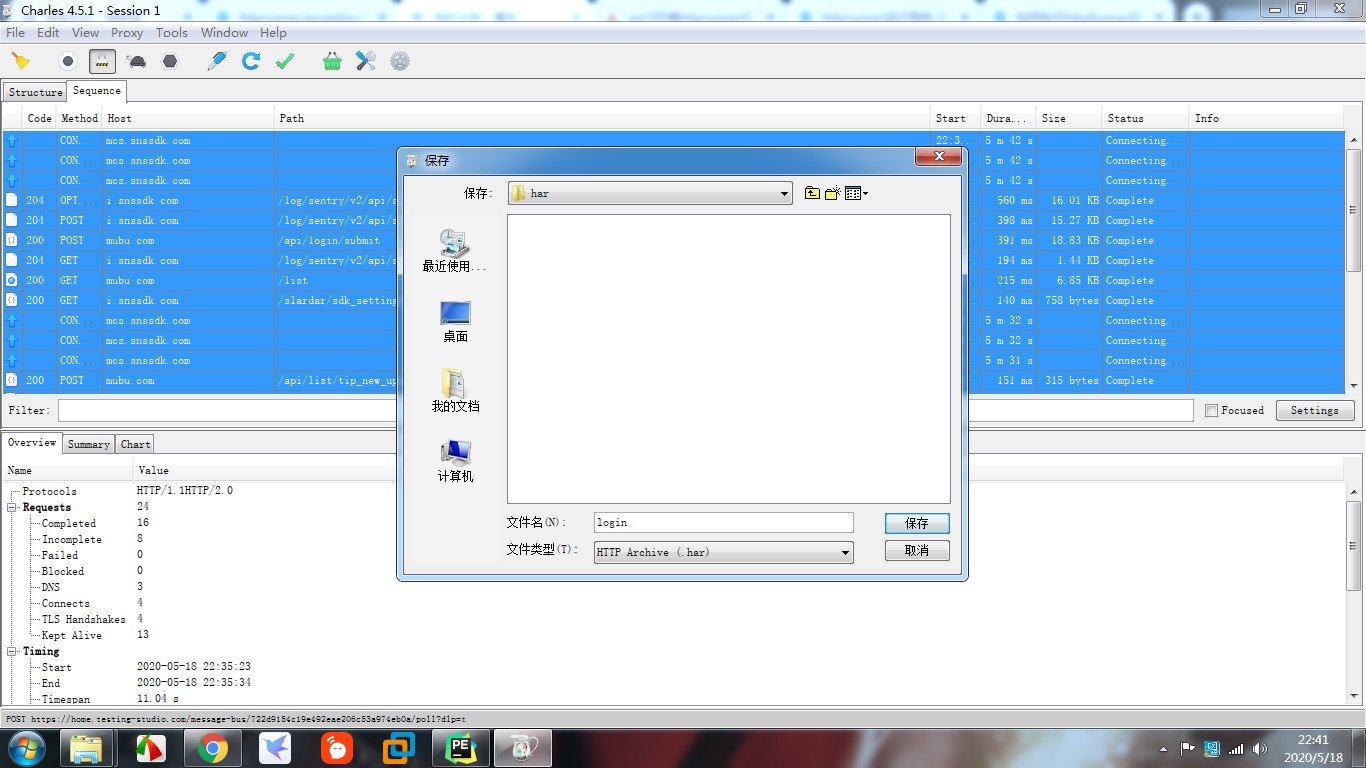Click the filter Settings button

[1314, 410]
